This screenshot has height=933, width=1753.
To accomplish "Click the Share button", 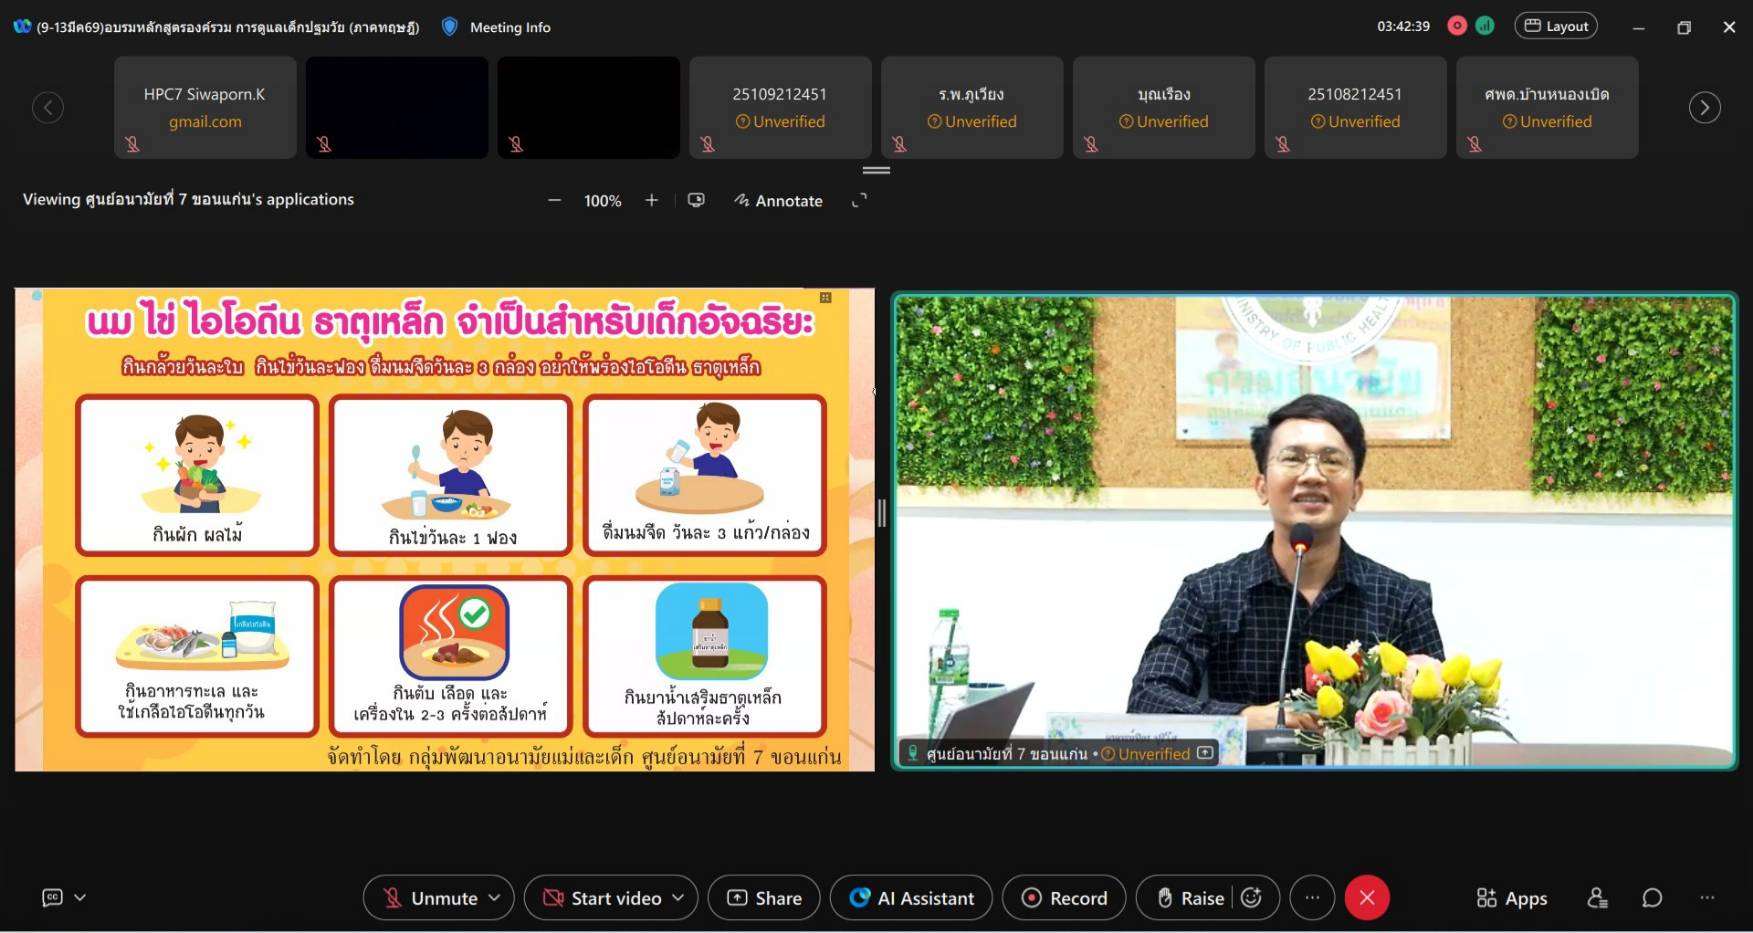I will tap(764, 898).
